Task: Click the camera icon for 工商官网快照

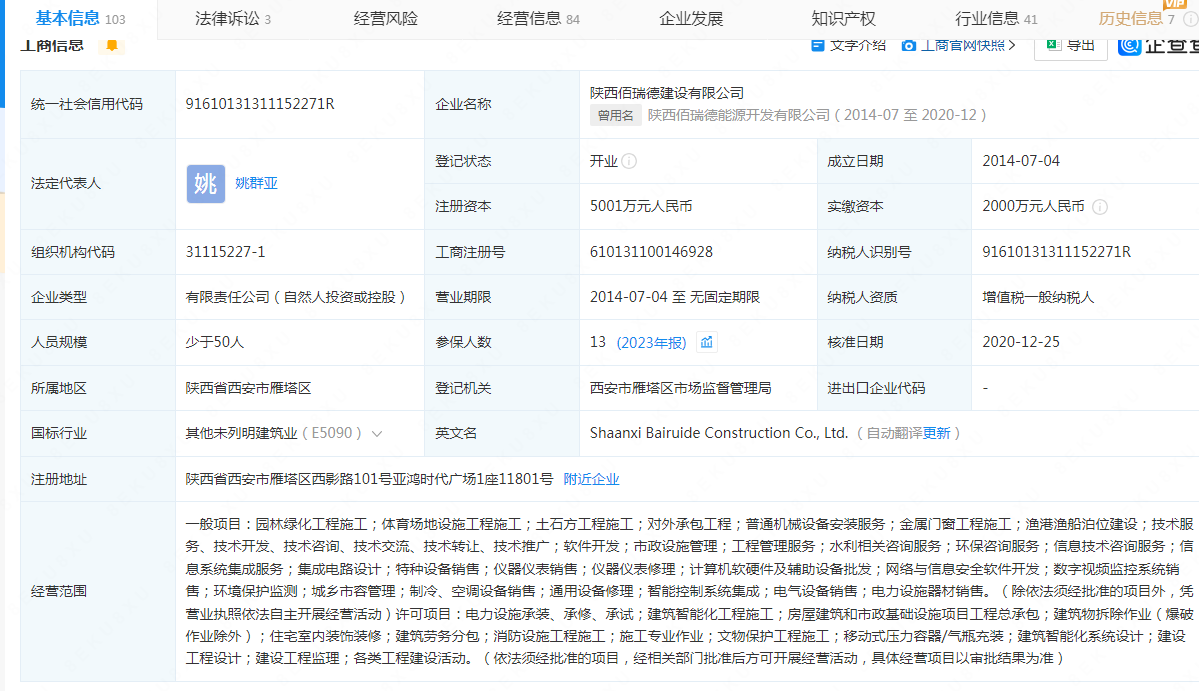Action: (x=908, y=45)
